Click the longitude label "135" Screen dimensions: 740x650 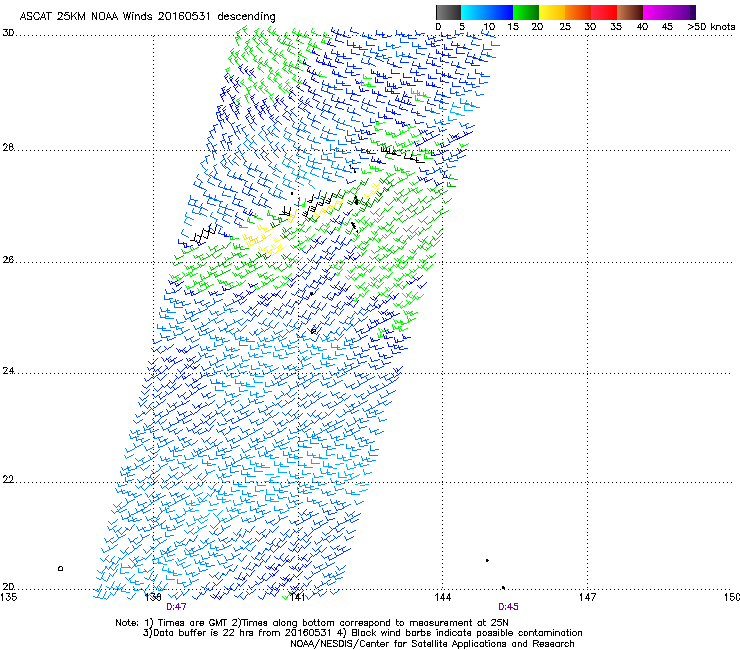8,598
